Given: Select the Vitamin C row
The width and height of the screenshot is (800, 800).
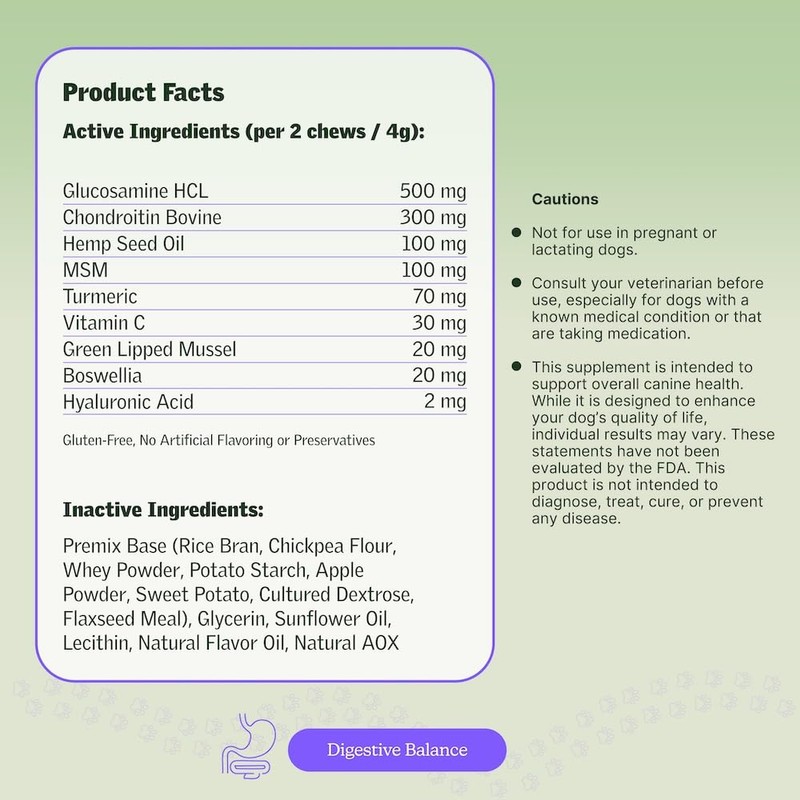Looking at the screenshot, I should pos(264,323).
